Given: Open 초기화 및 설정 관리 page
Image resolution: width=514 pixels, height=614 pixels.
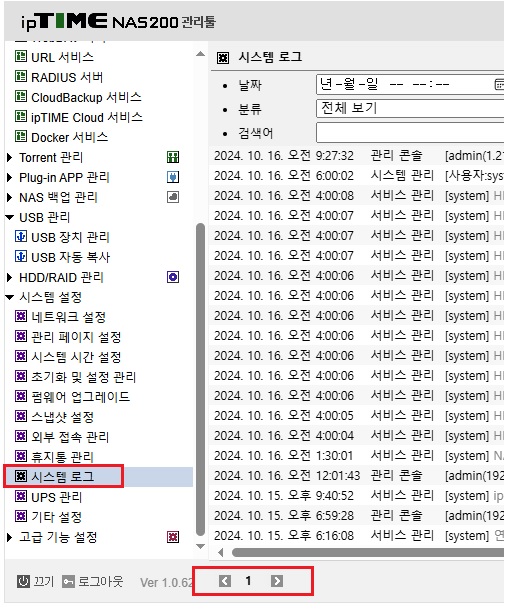Looking at the screenshot, I should 83,377.
